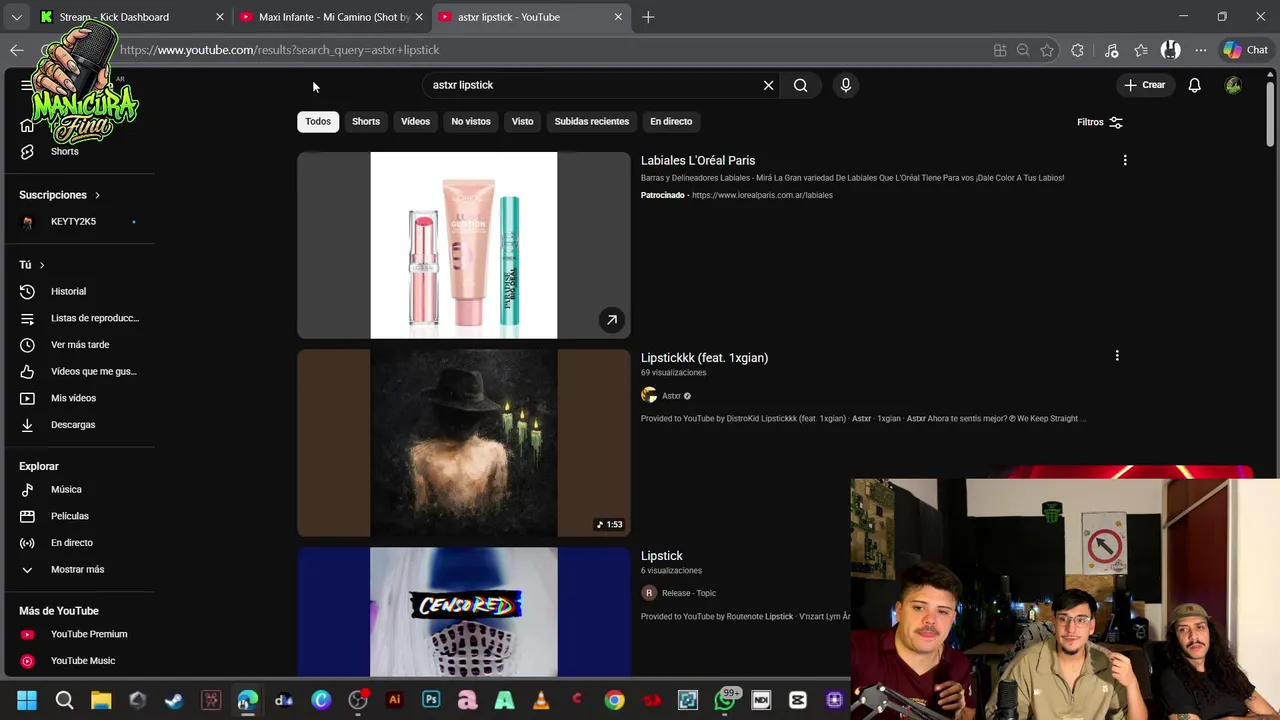
Task: Open Windows Start menu
Action: pyautogui.click(x=27, y=700)
